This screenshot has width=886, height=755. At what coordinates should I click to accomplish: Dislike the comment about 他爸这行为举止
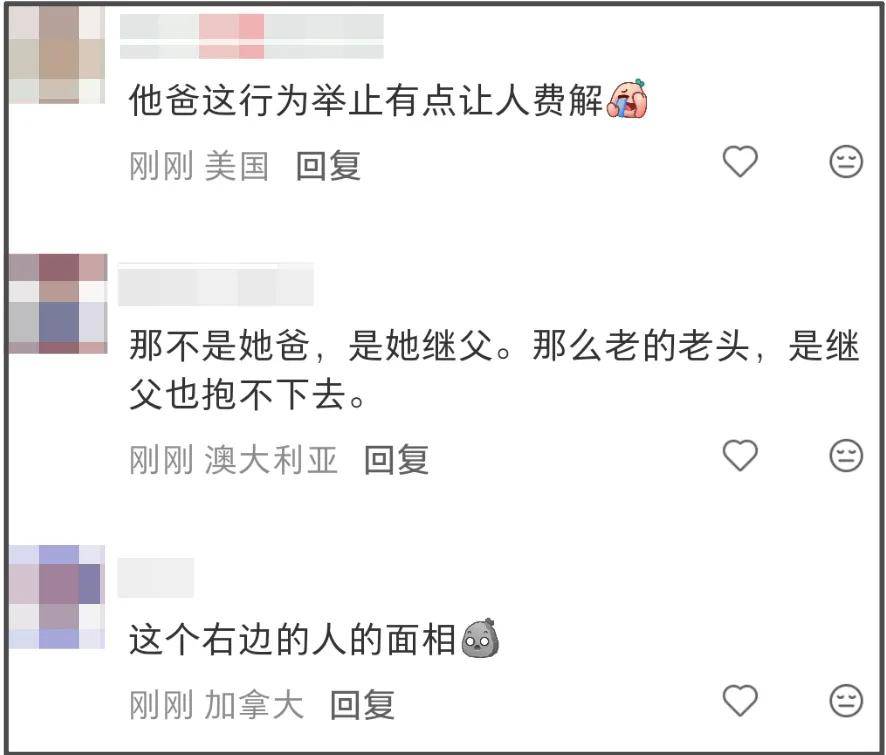point(846,162)
